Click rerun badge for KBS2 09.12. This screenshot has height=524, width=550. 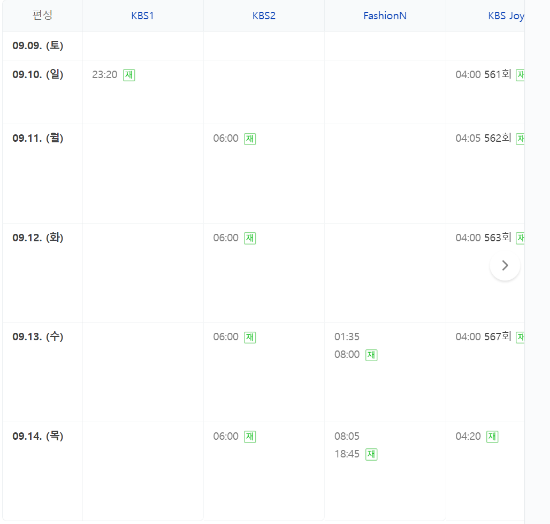250,238
